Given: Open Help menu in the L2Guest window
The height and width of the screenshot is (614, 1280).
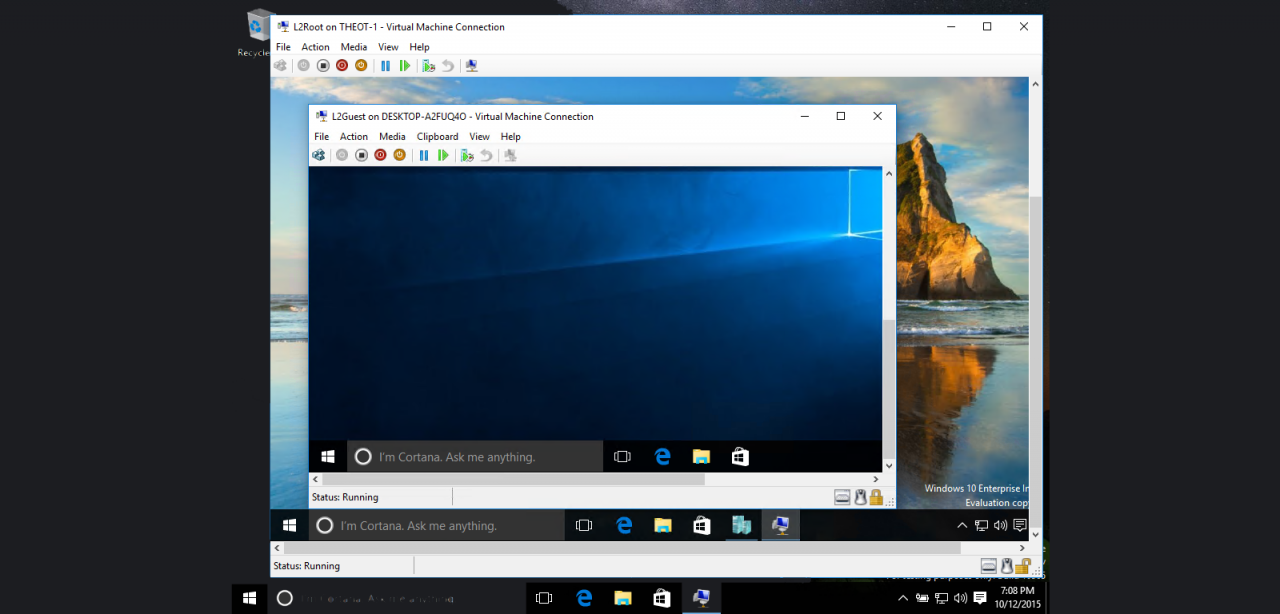Looking at the screenshot, I should [x=511, y=137].
